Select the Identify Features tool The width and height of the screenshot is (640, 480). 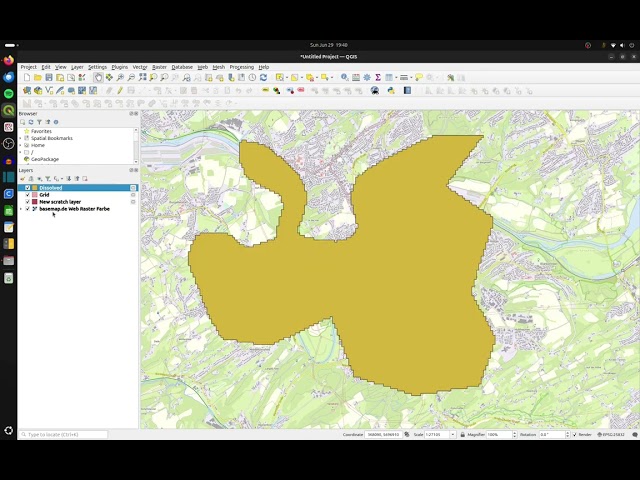[x=345, y=78]
